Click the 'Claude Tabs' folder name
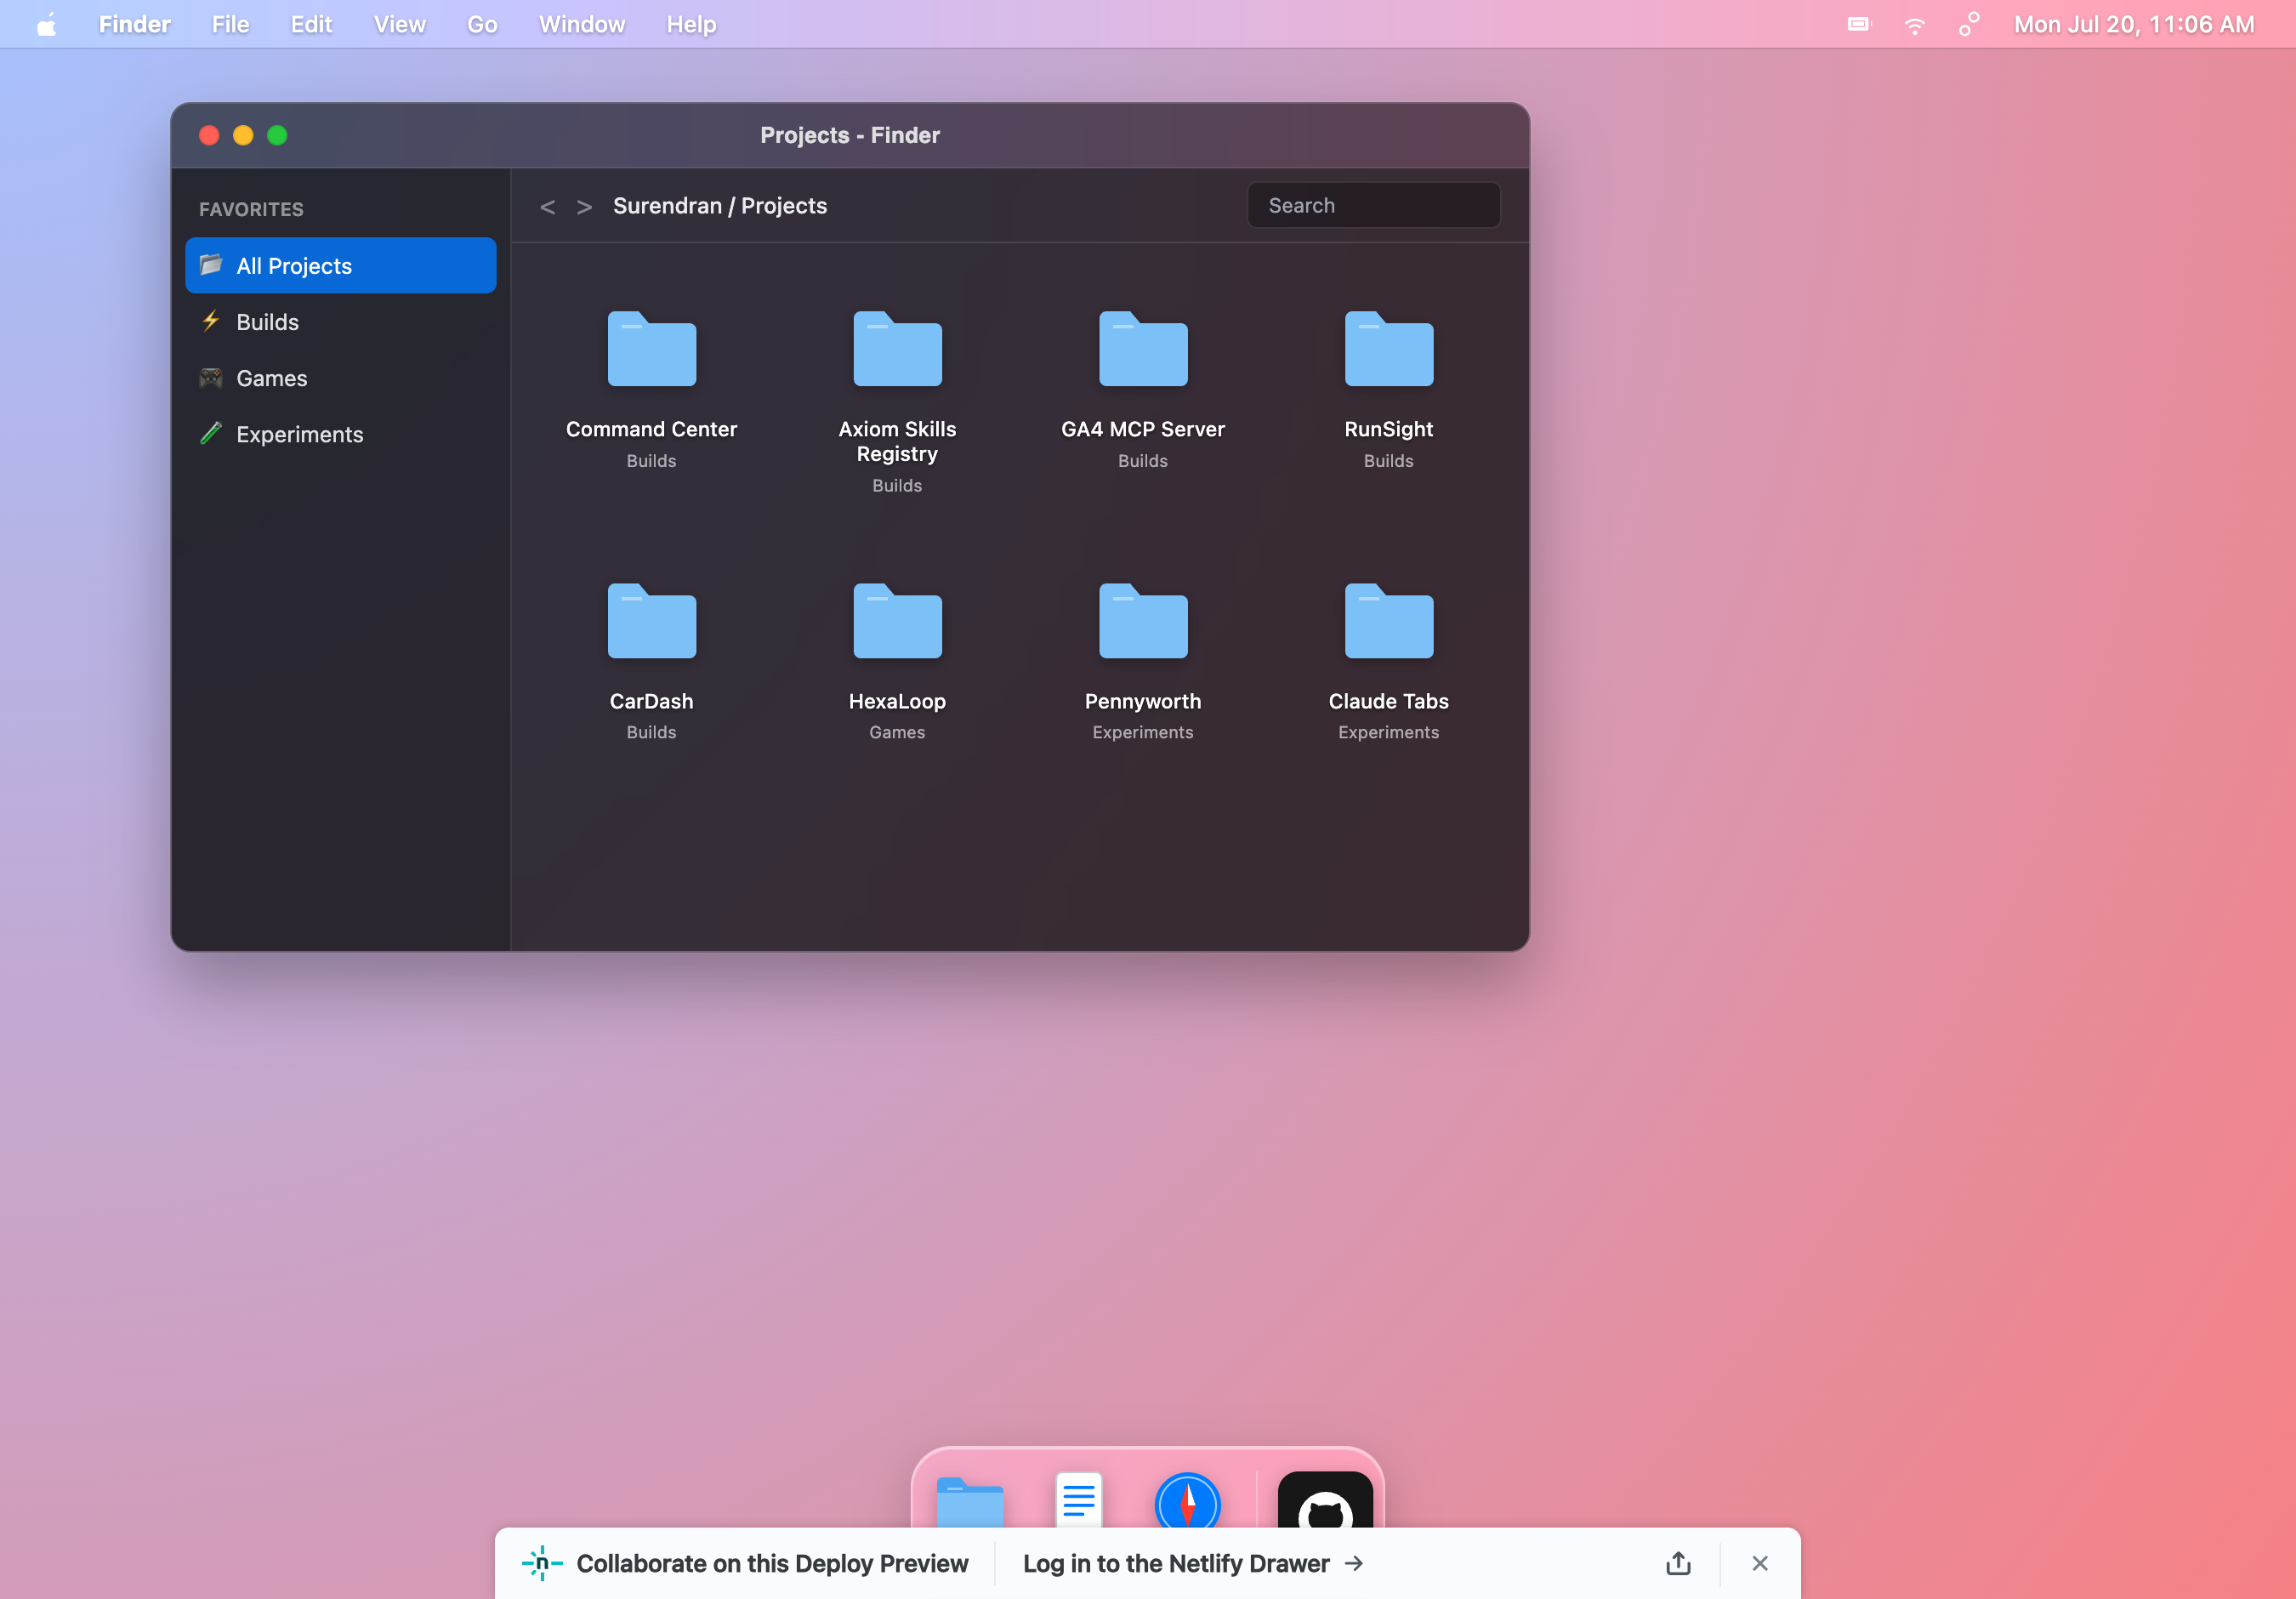 coord(1388,701)
